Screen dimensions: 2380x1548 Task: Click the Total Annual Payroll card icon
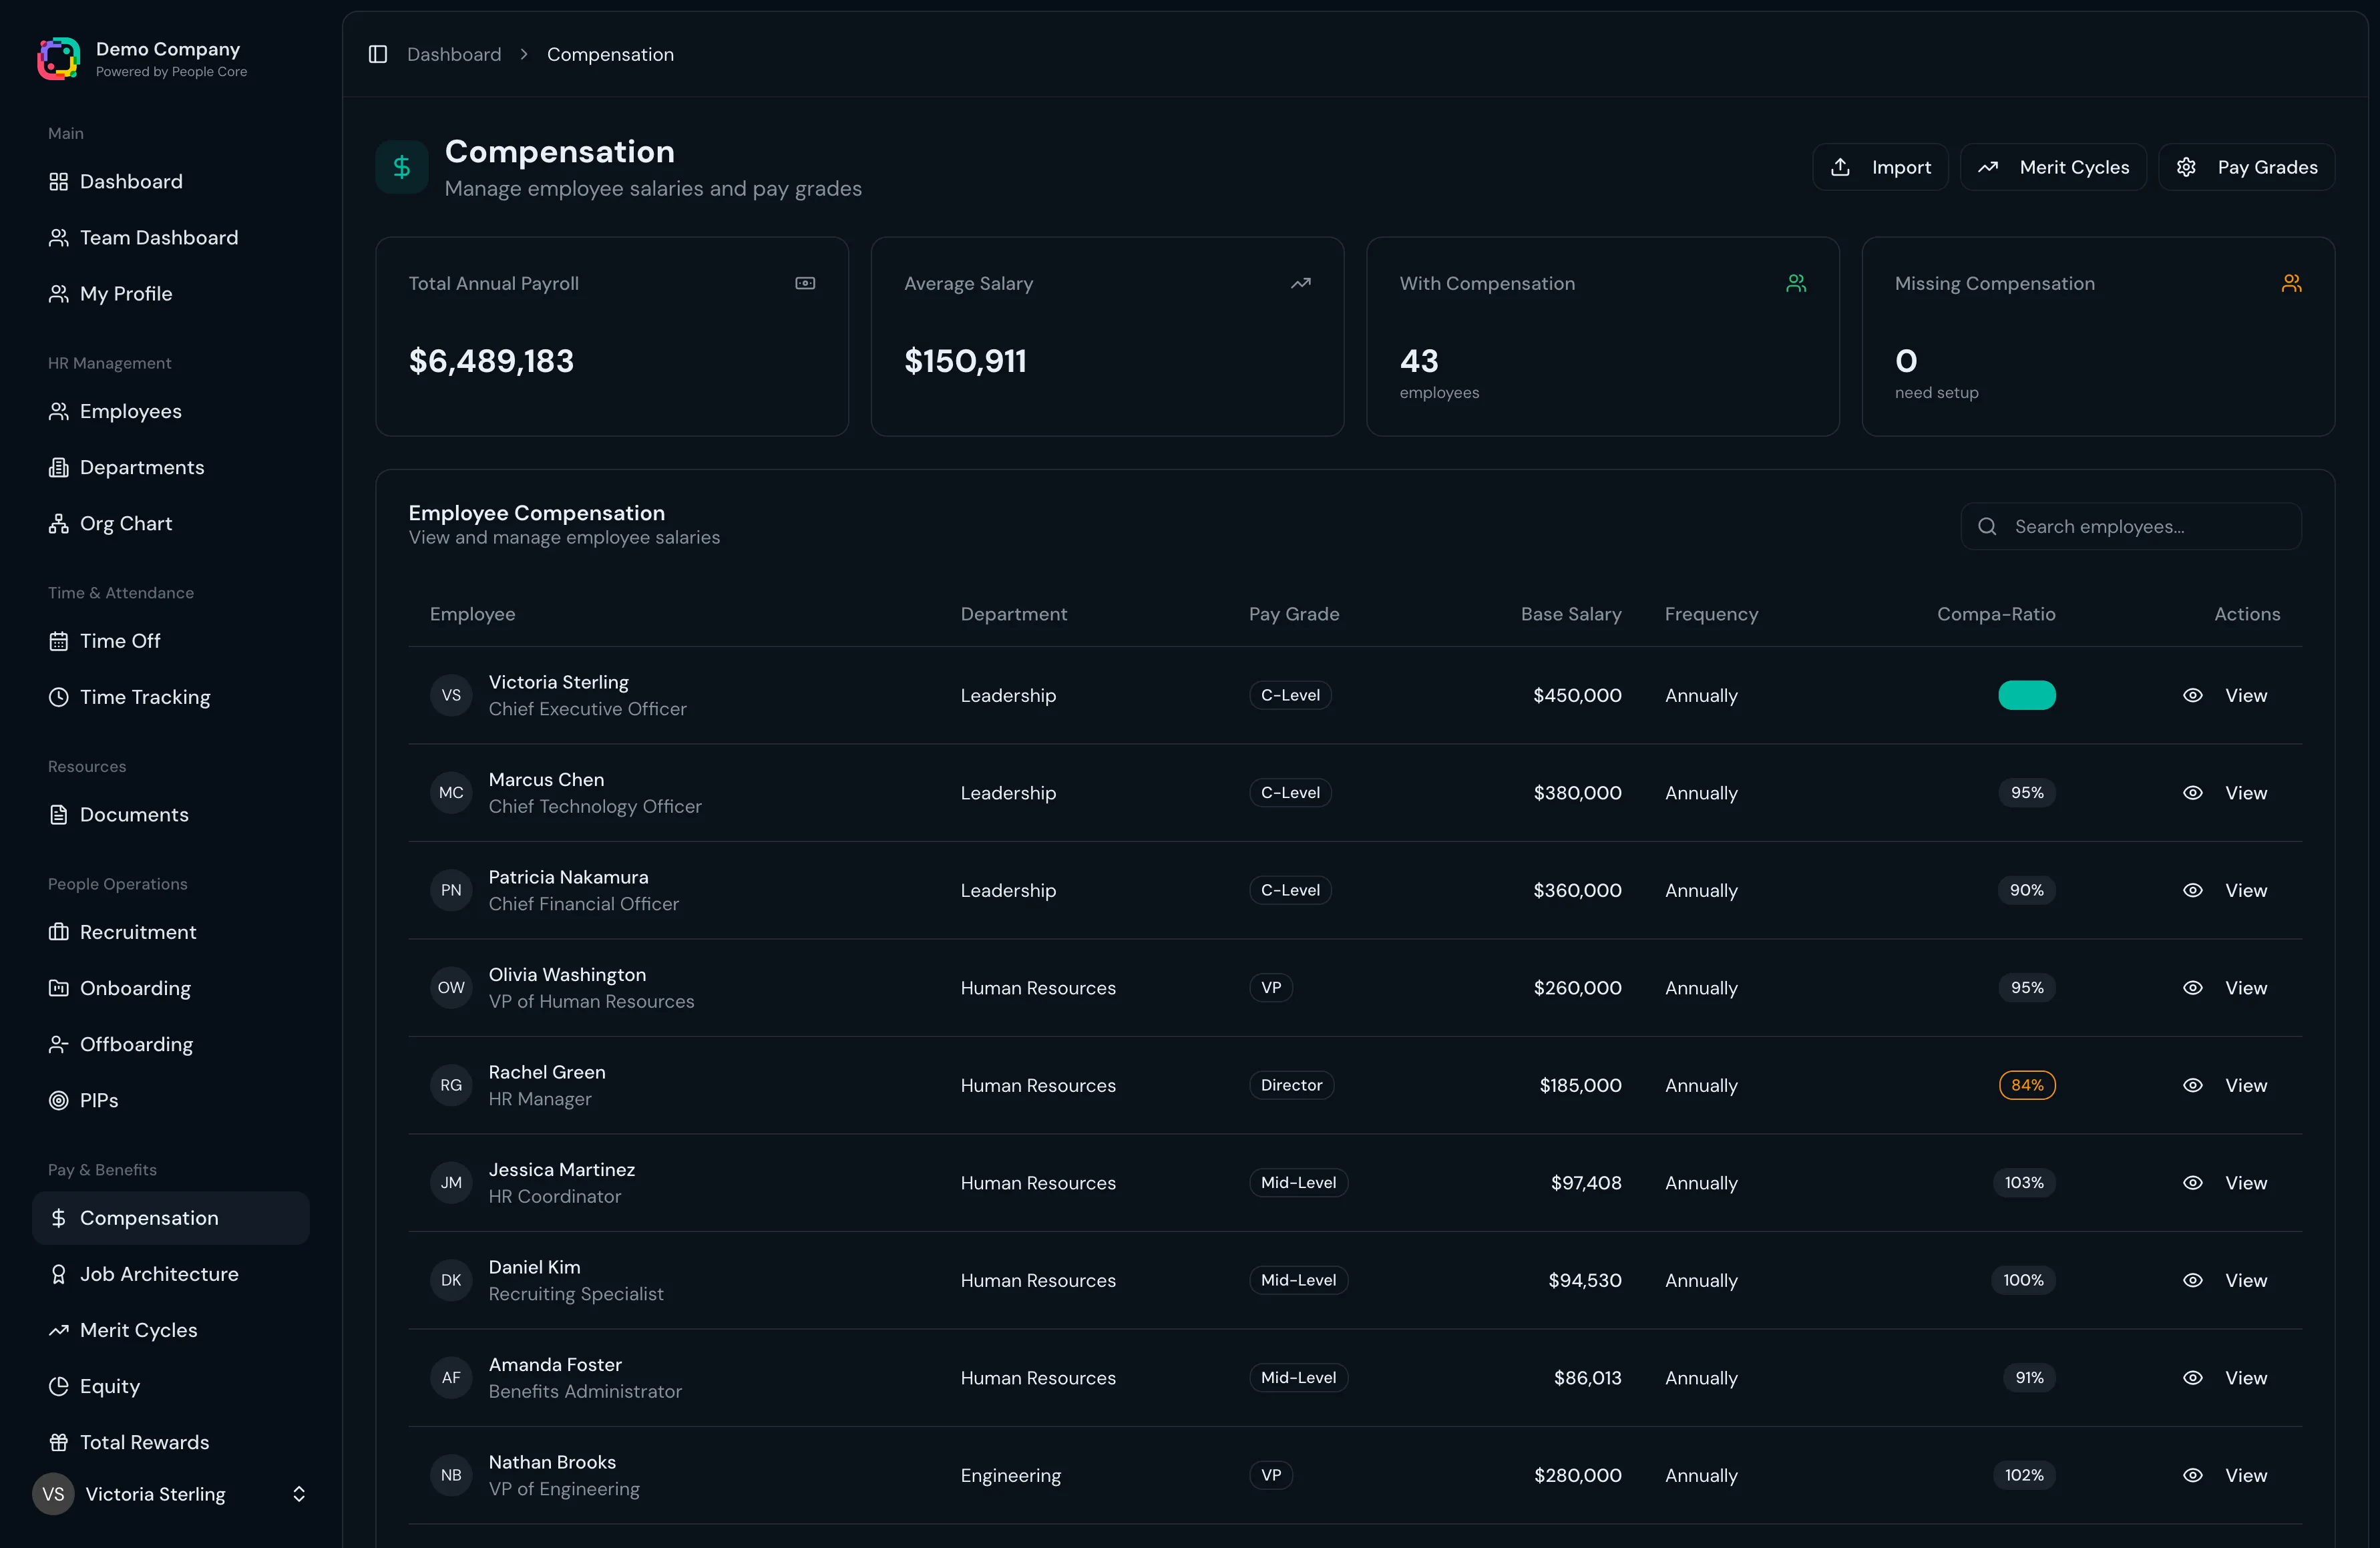coord(805,283)
